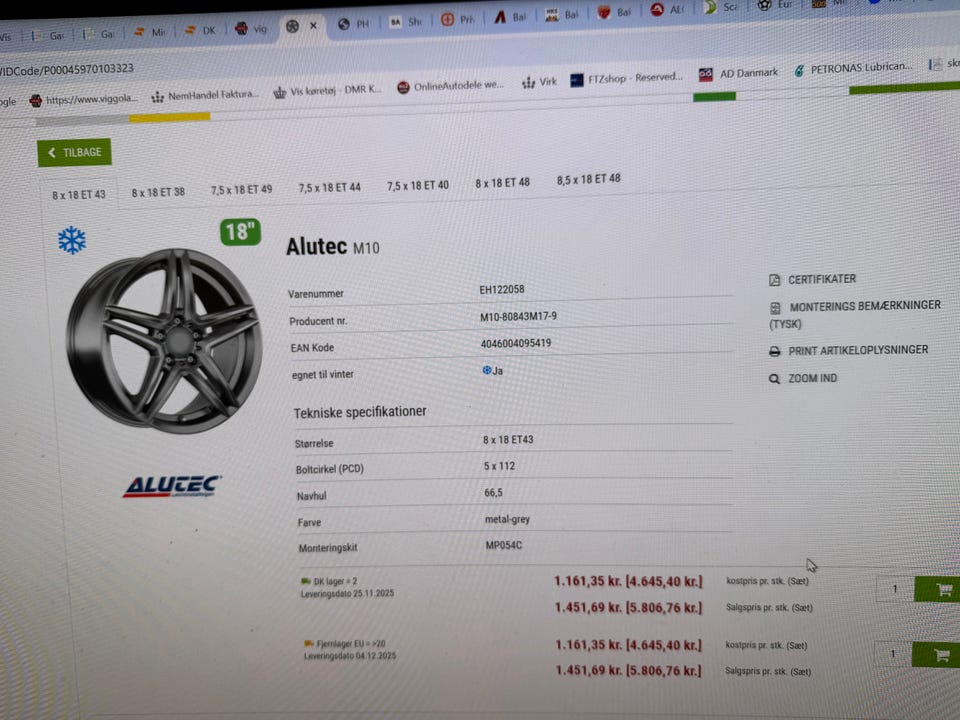Click the green TILBAGE back button
960x720 pixels.
coord(74,153)
